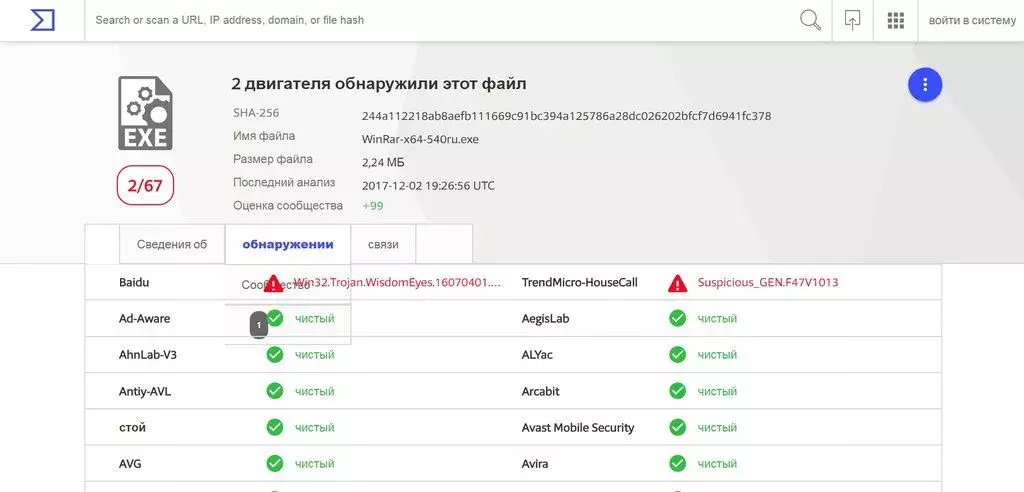Image resolution: width=1024 pixels, height=492 pixels.
Task: Switch to the Сведения об tab
Action: coord(172,244)
